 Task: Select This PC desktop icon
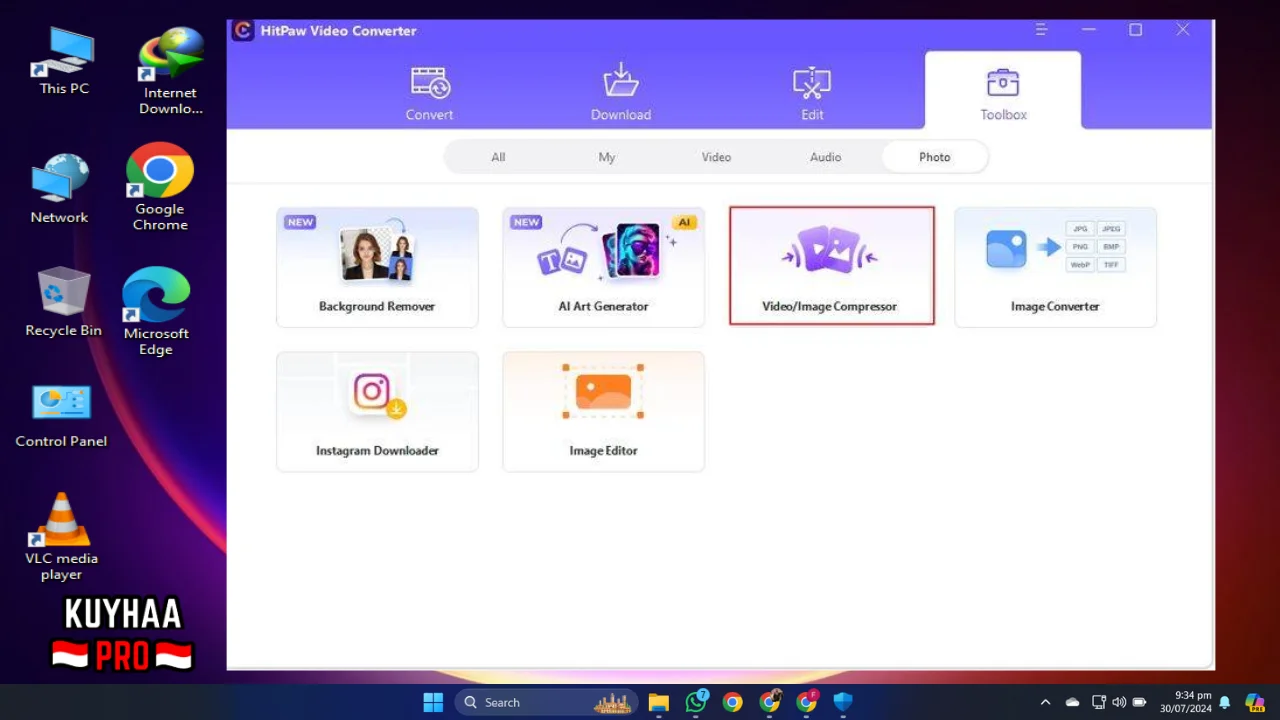(x=64, y=61)
